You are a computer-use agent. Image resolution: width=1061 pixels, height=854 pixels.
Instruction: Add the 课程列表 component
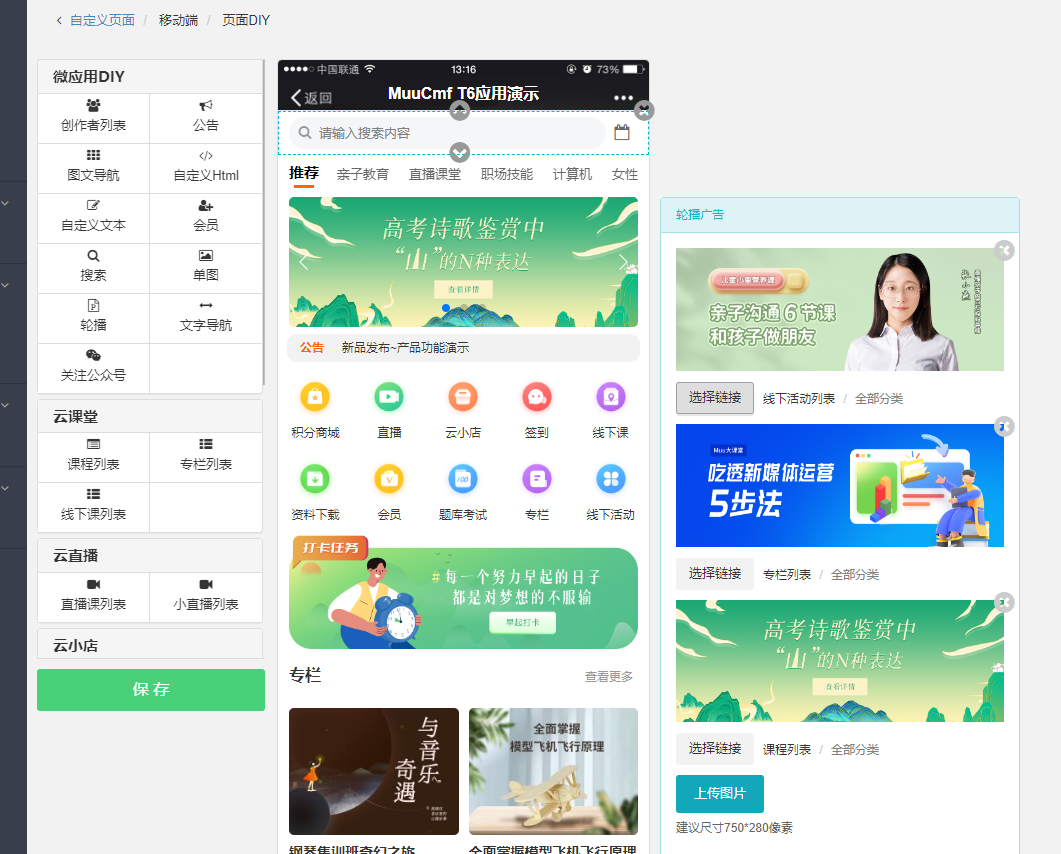coord(93,457)
